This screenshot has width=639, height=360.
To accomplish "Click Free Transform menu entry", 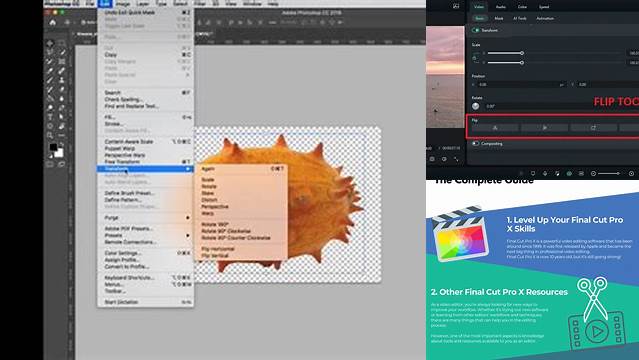I will (x=122, y=162).
